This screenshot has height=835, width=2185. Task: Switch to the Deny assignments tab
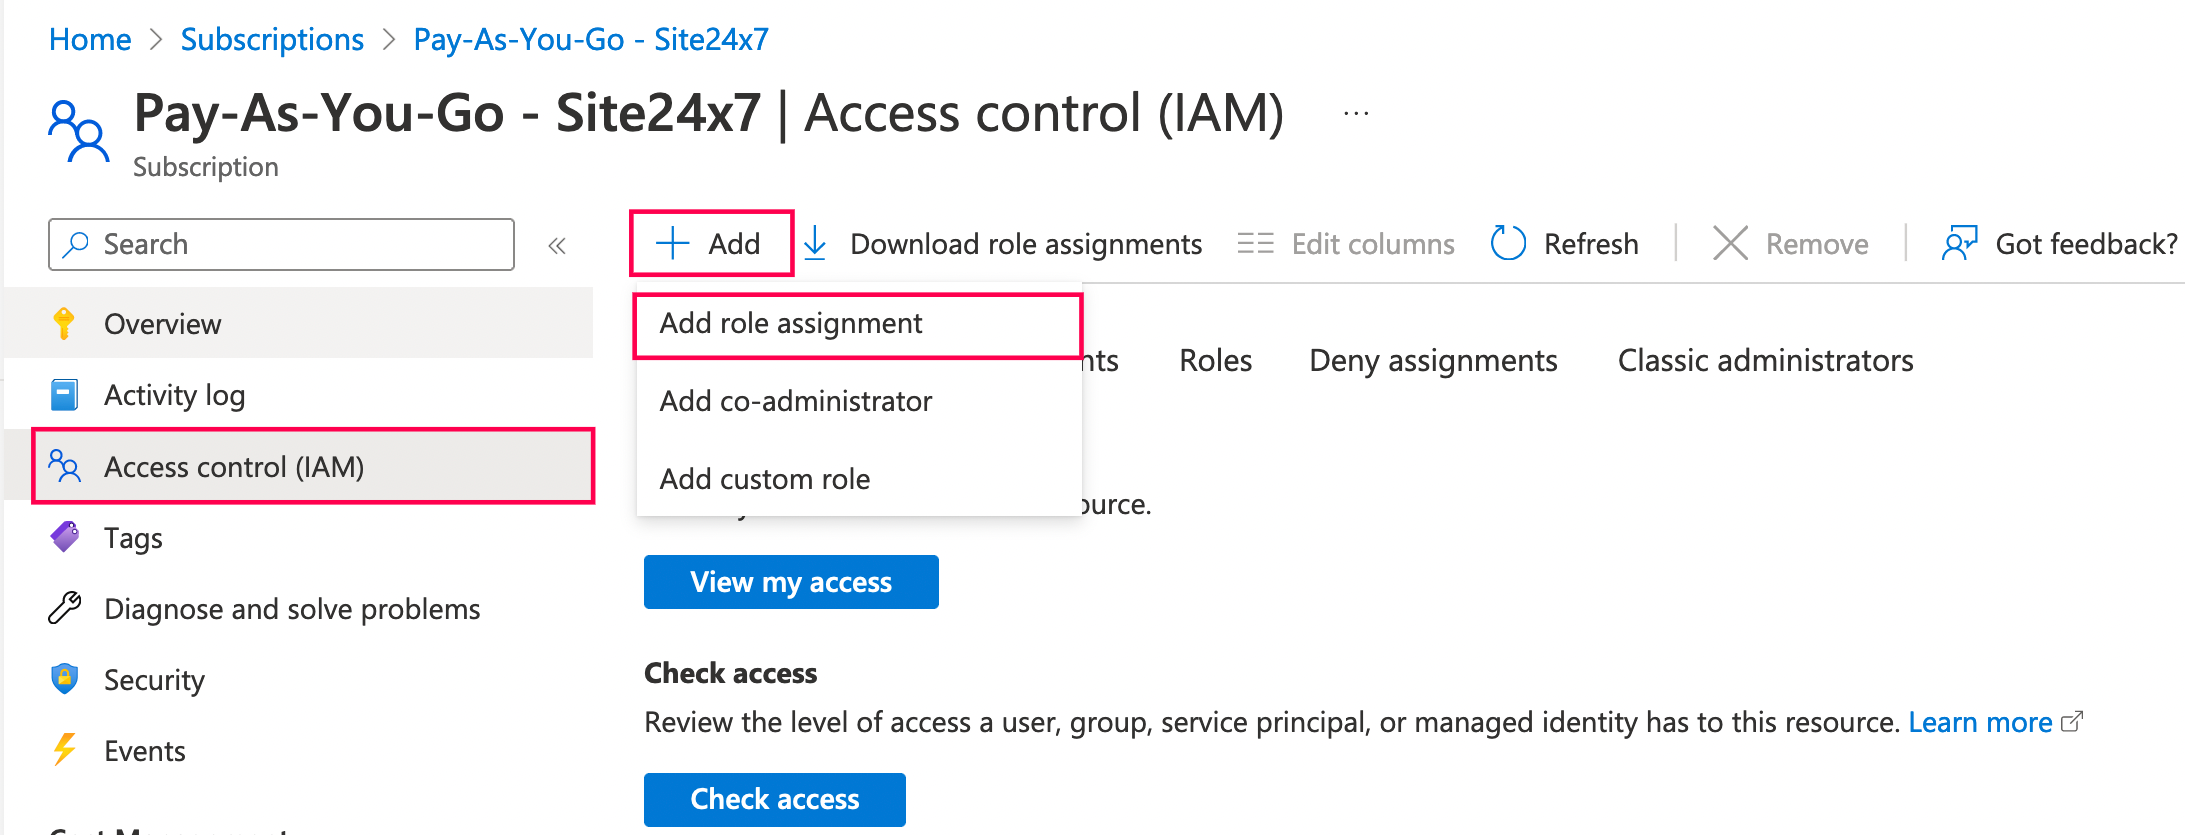(x=1432, y=360)
